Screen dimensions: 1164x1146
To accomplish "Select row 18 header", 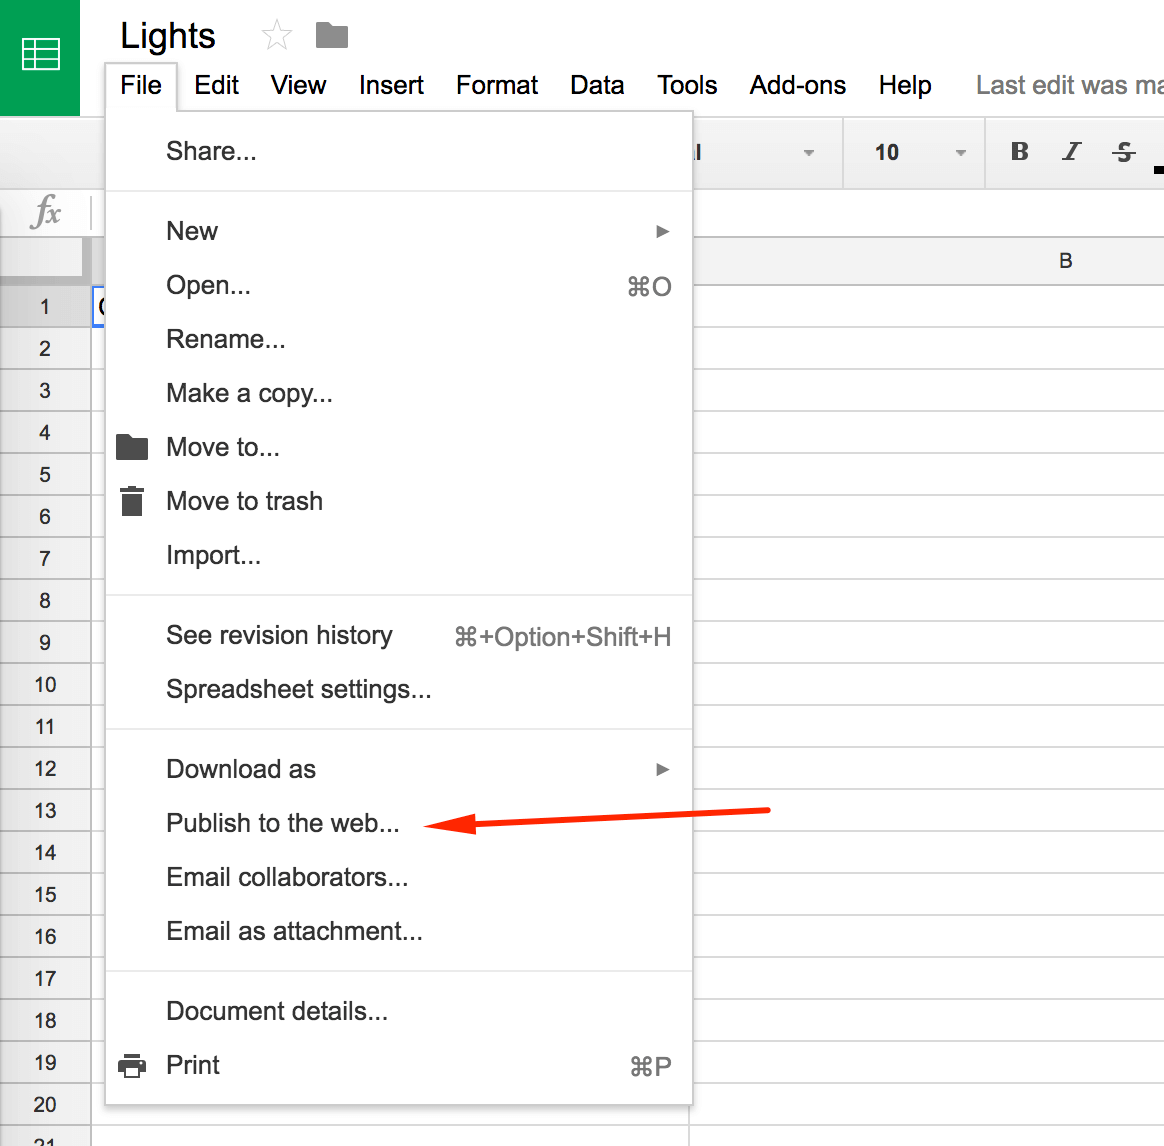I will [x=45, y=1021].
